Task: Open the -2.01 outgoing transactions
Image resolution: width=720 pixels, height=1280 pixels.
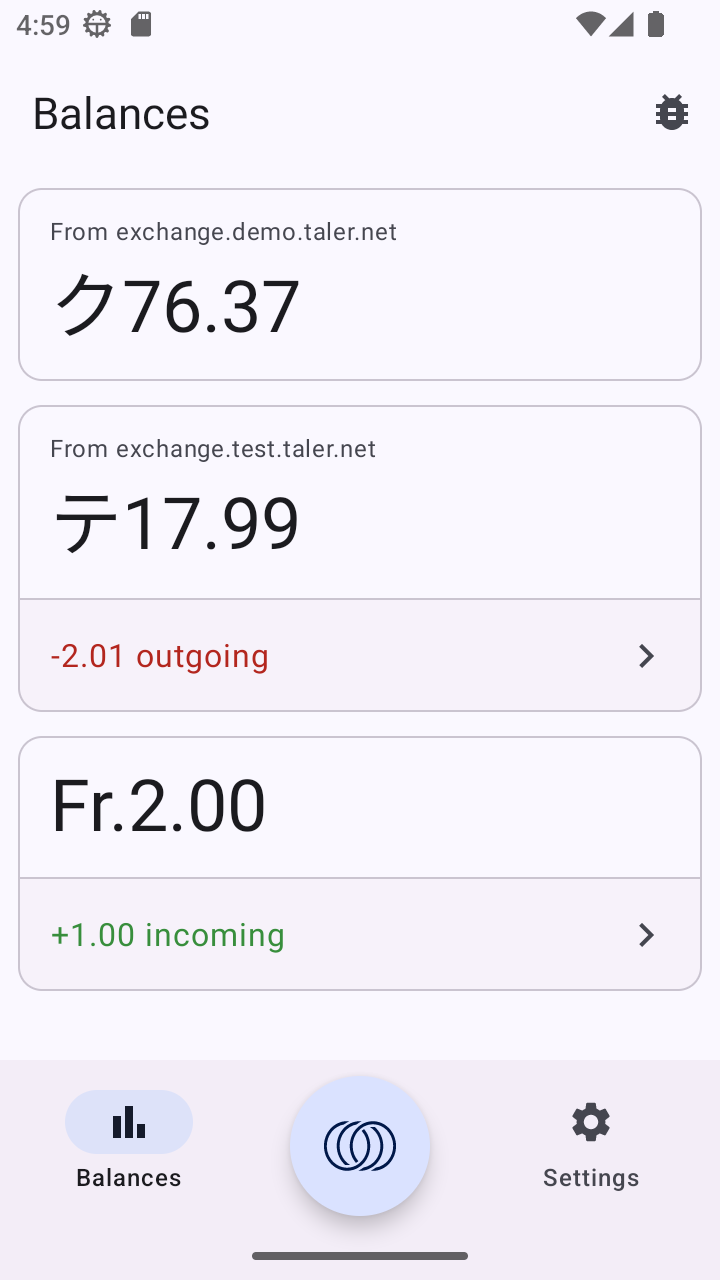Action: coord(160,656)
